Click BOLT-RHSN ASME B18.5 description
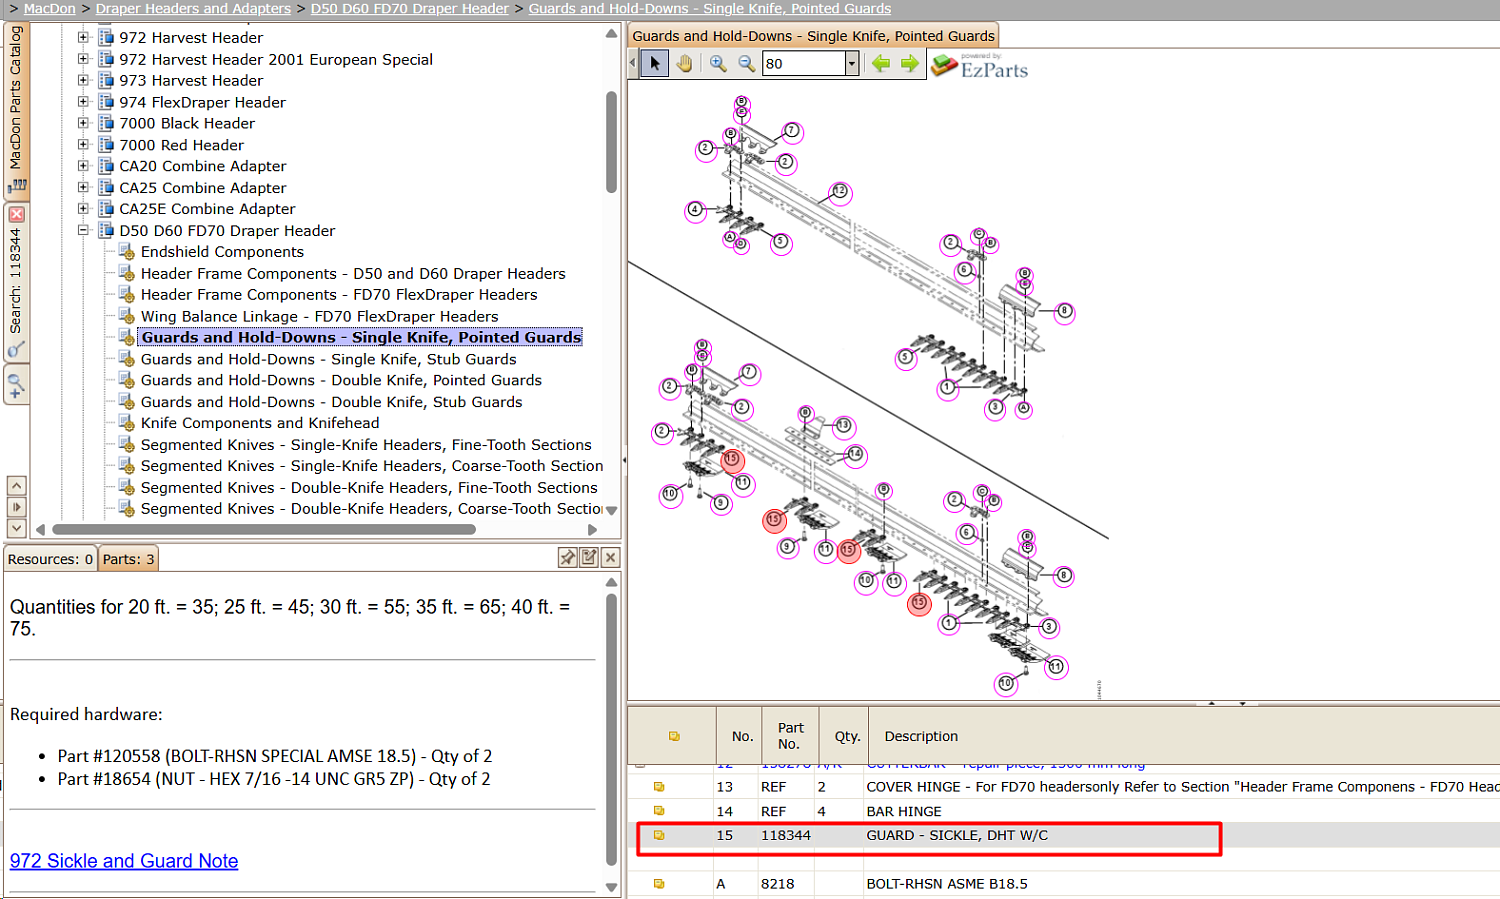 [x=947, y=884]
